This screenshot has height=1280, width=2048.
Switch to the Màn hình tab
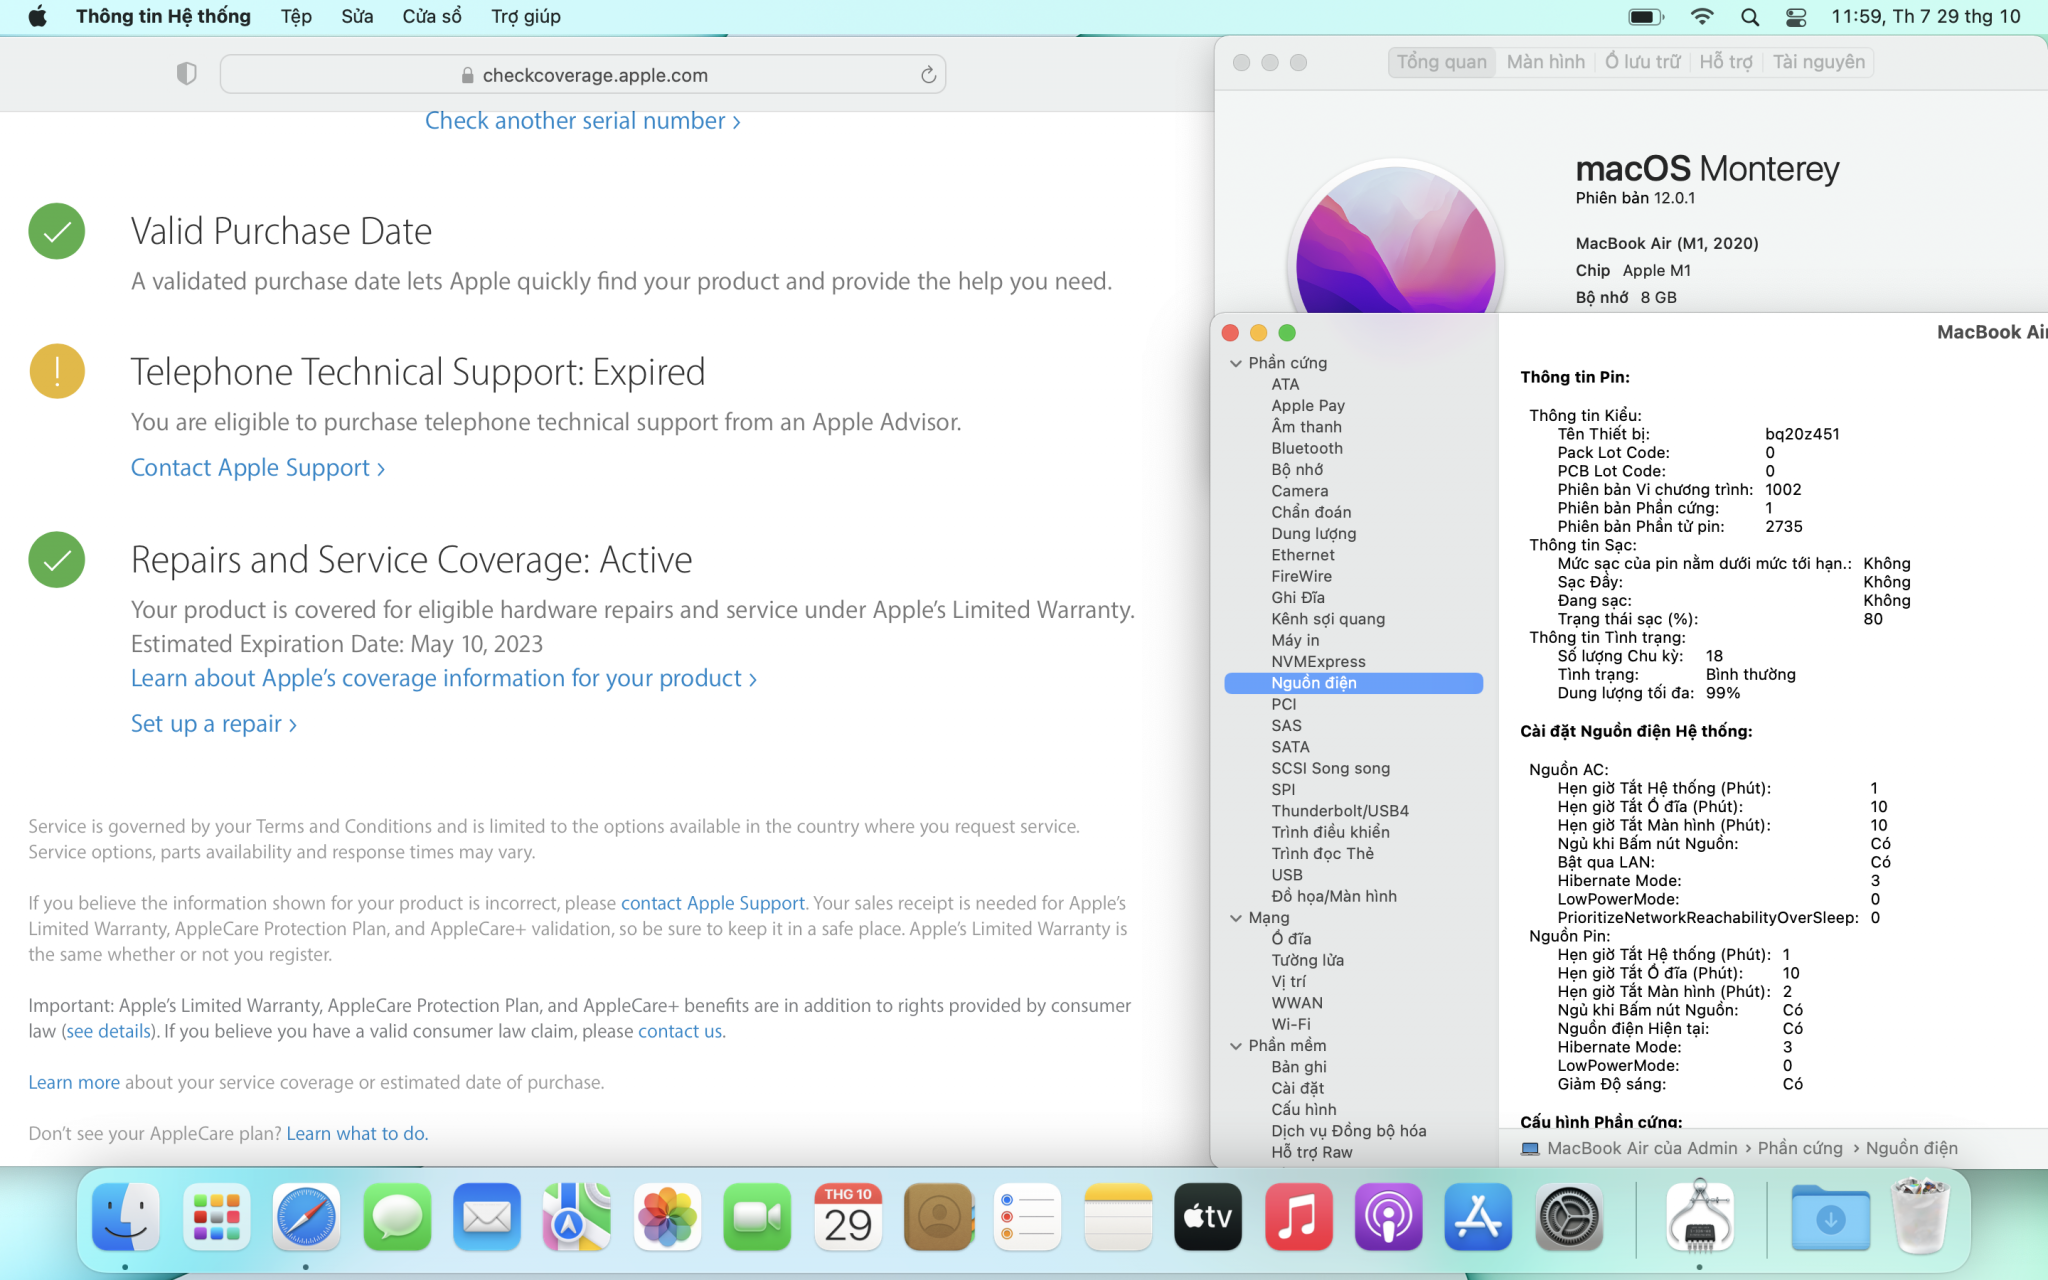tap(1545, 62)
